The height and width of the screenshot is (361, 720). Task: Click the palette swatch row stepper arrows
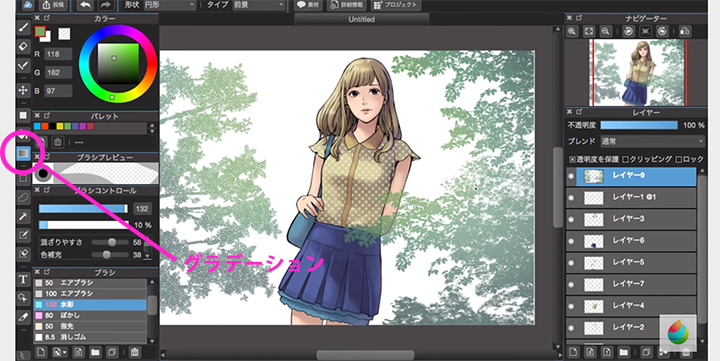click(x=152, y=128)
